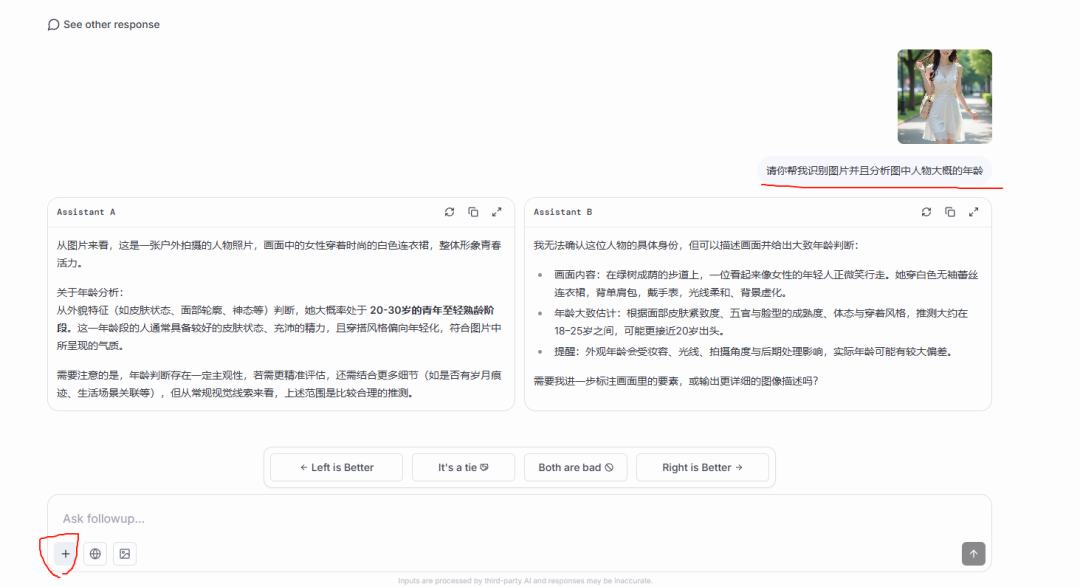This screenshot has height=587, width=1080.
Task: Vote Left is Better
Action: pyautogui.click(x=335, y=467)
